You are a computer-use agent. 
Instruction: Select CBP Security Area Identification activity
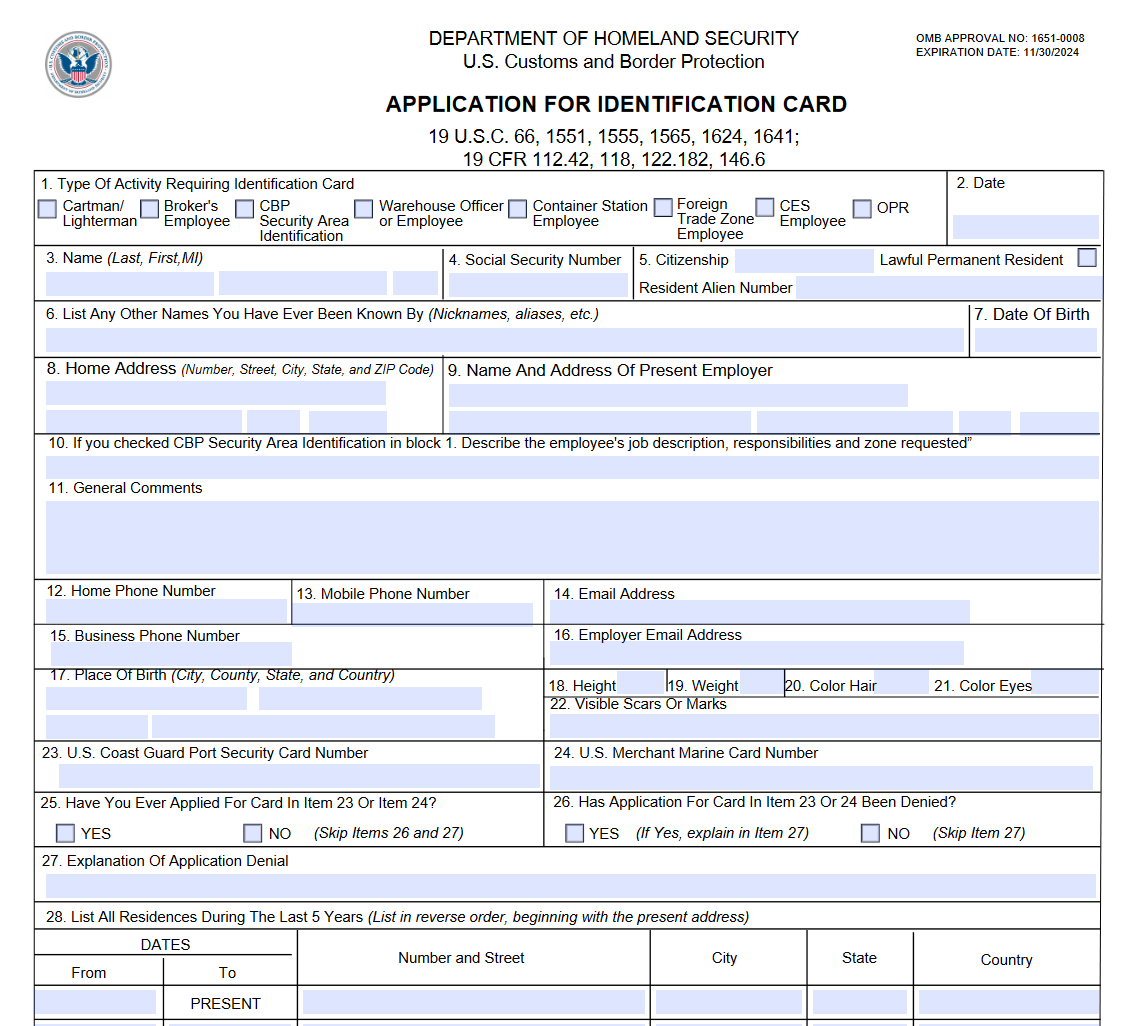(x=244, y=208)
